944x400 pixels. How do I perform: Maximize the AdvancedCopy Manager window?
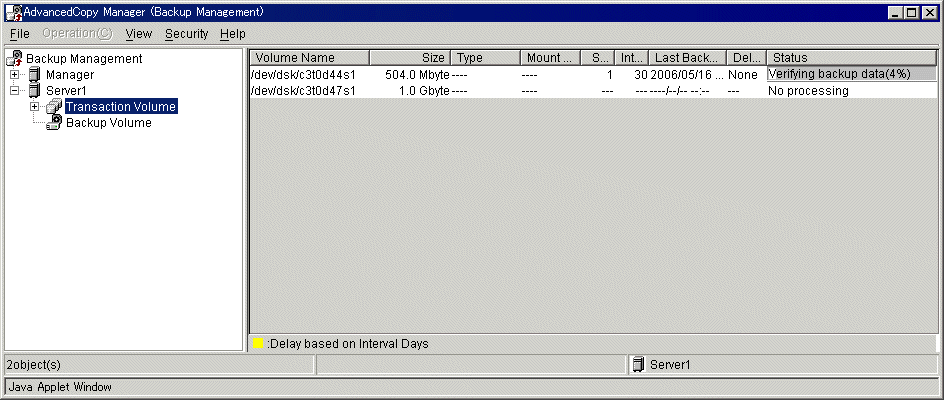coord(912,12)
